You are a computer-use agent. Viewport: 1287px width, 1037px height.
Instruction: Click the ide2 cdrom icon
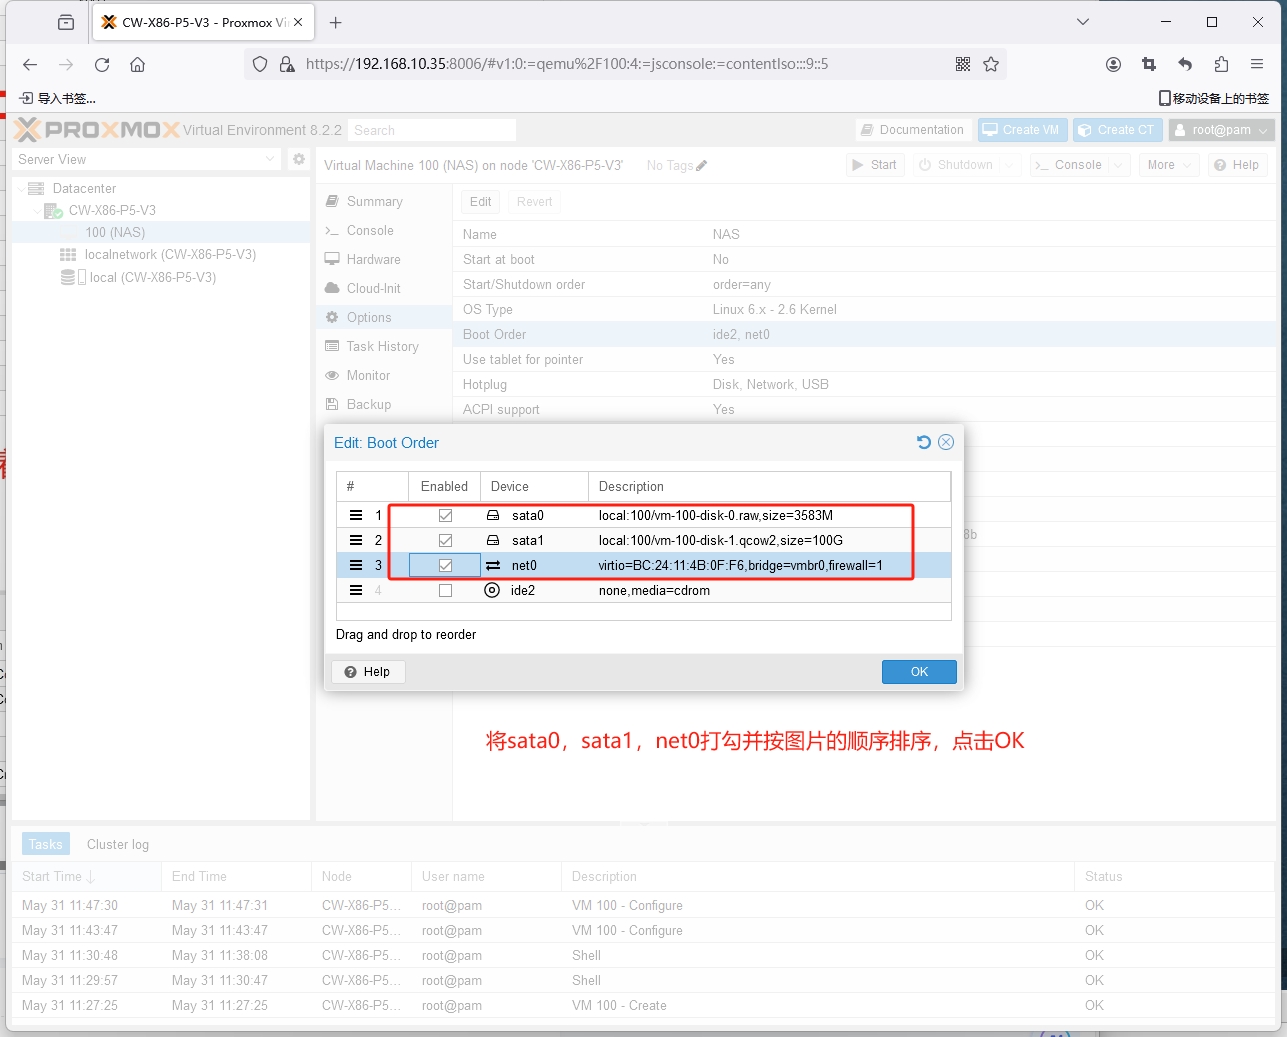(x=492, y=590)
